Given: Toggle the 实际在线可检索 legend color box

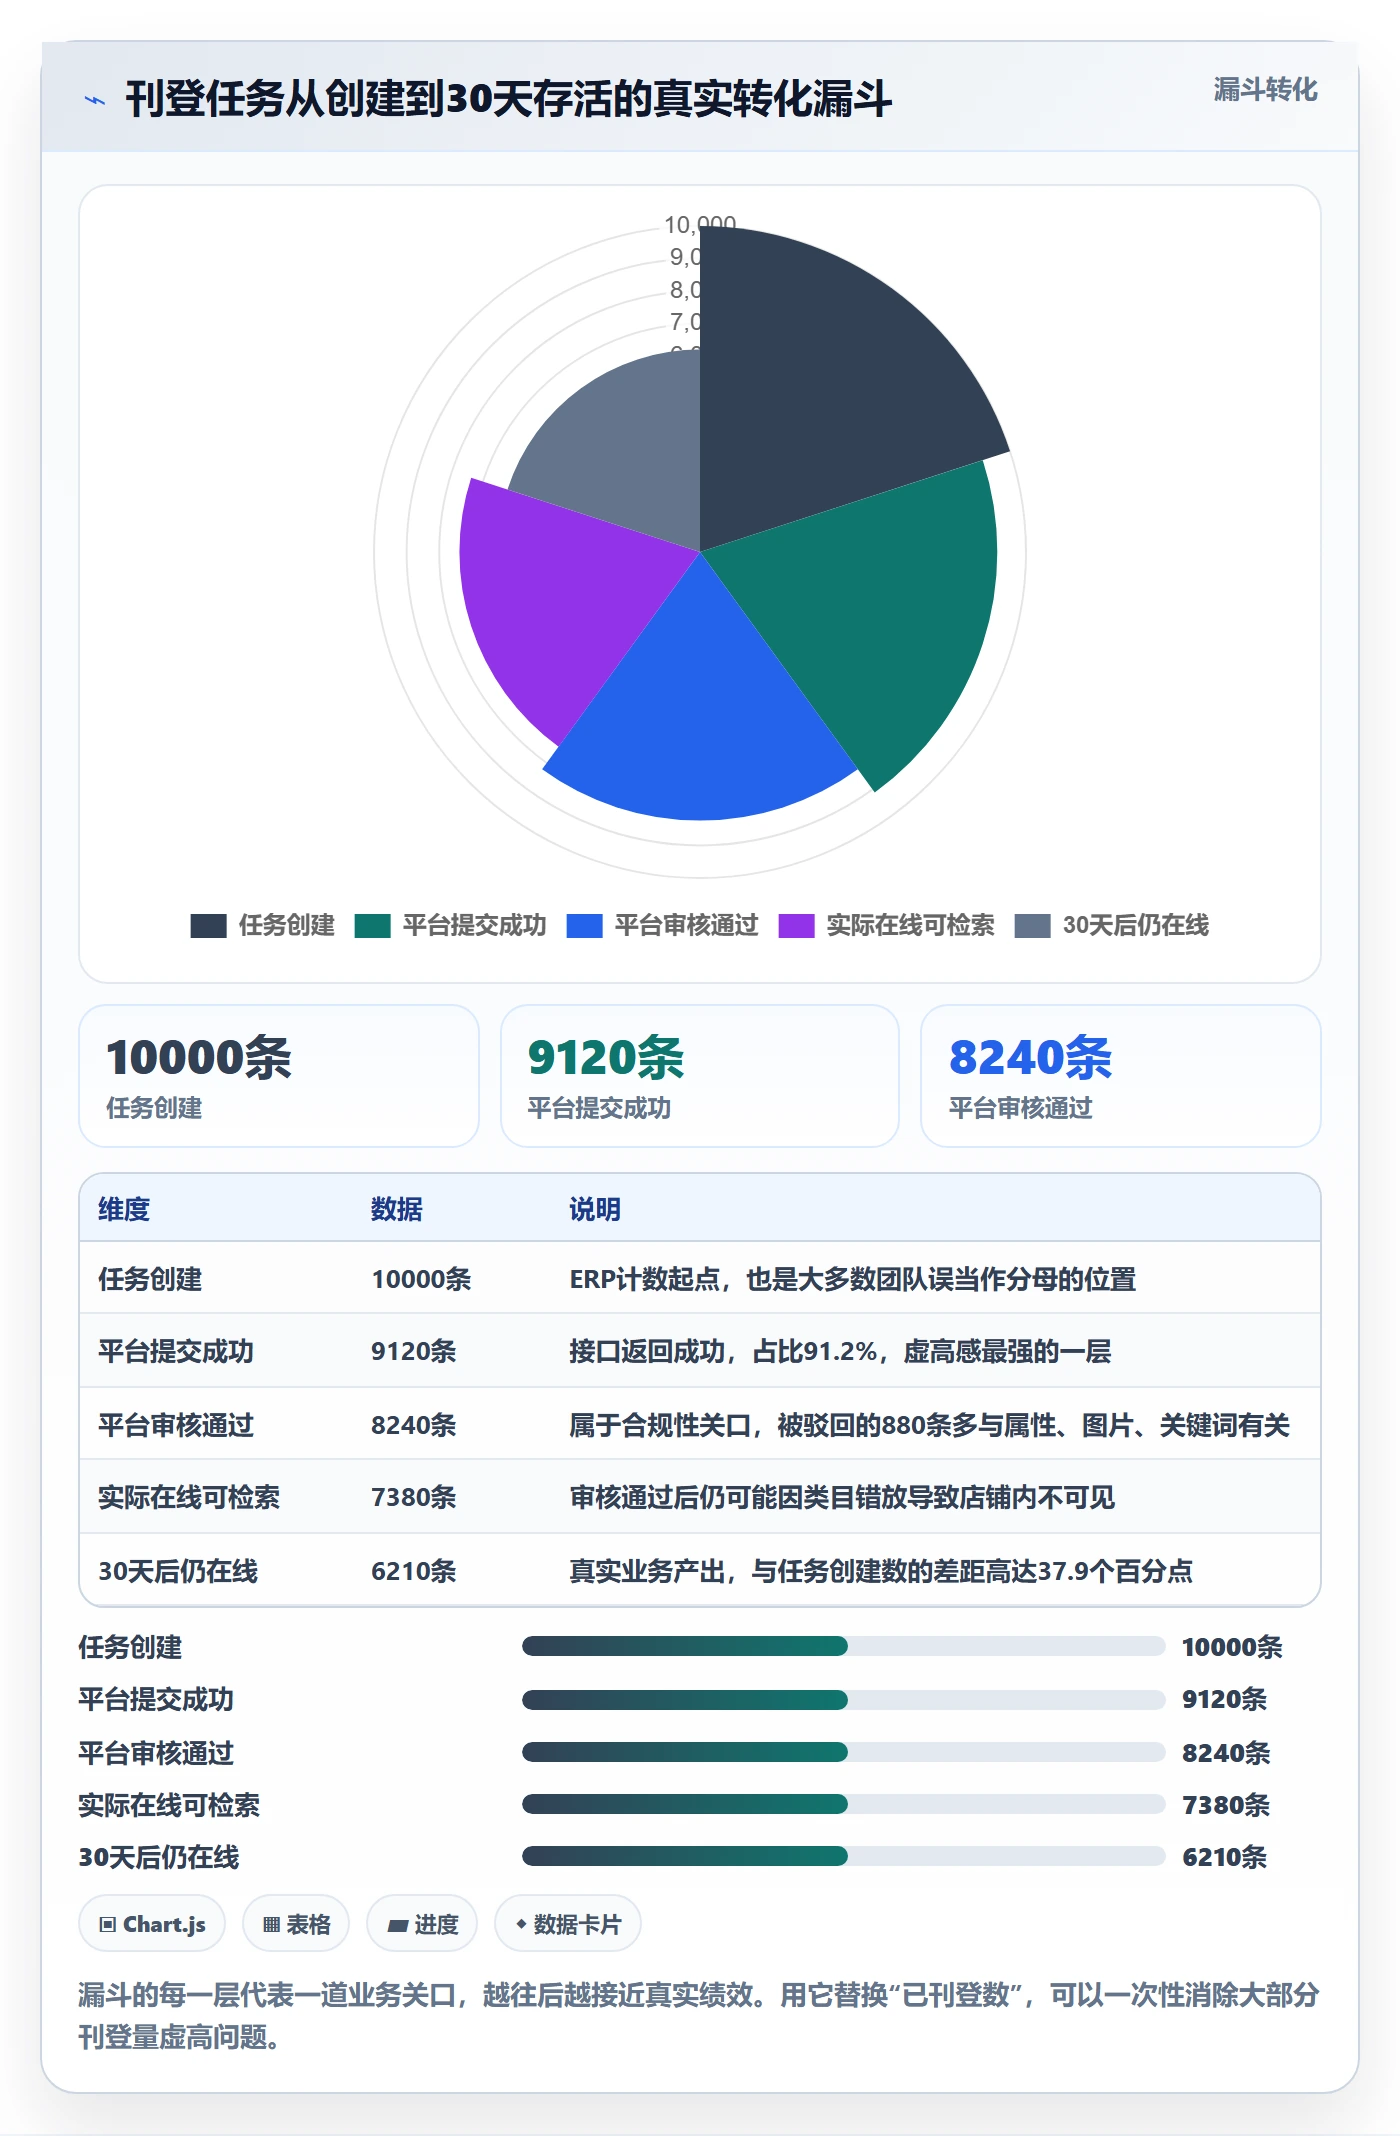Looking at the screenshot, I should tap(796, 926).
